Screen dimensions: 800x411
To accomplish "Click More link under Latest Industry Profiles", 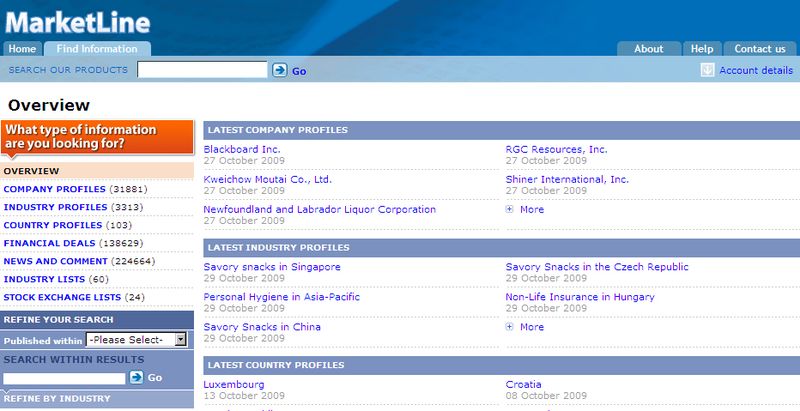I will [x=532, y=327].
